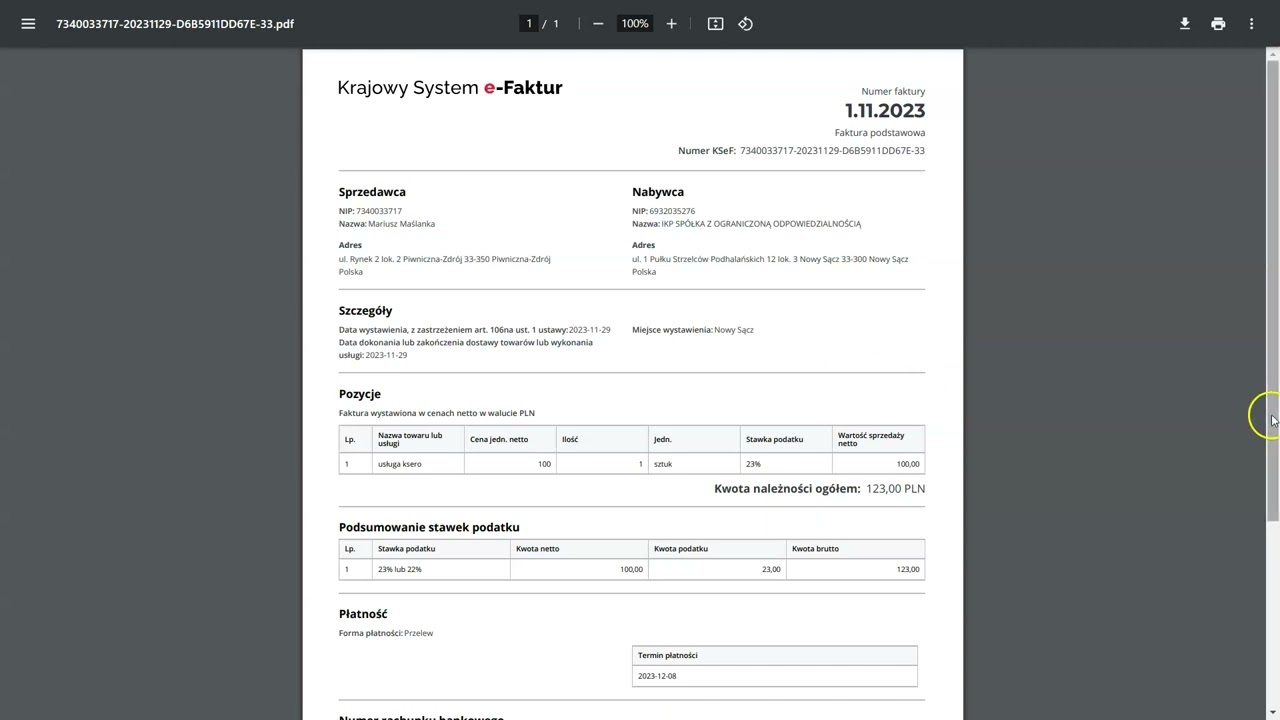1280x720 pixels.
Task: Download the PDF file
Action: [x=1184, y=24]
